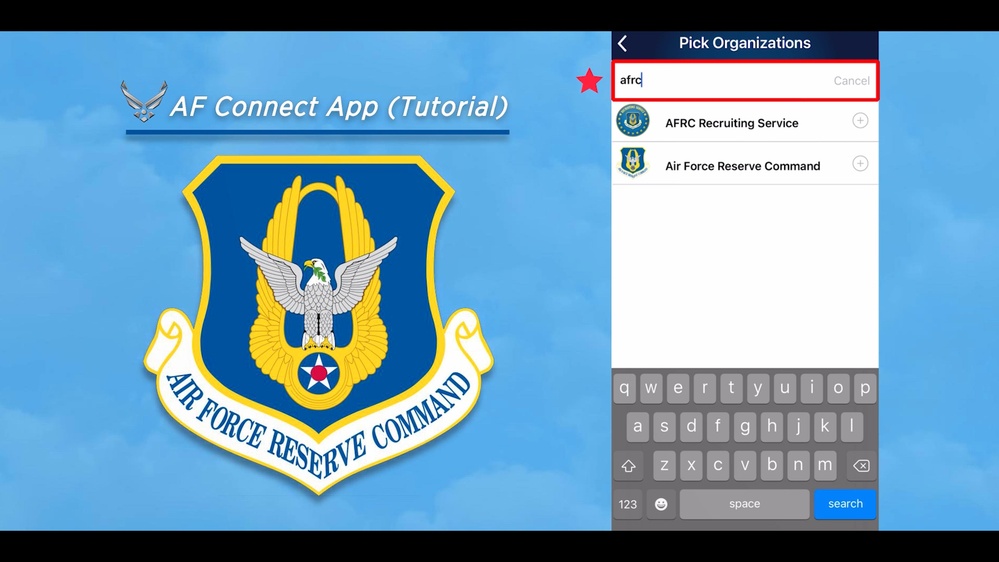This screenshot has width=999, height=562.
Task: Tap the x key
Action: pos(691,466)
